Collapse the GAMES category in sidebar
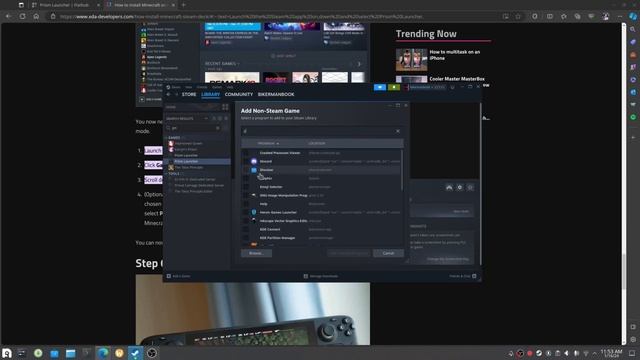The height and width of the screenshot is (360, 640). tap(174, 138)
